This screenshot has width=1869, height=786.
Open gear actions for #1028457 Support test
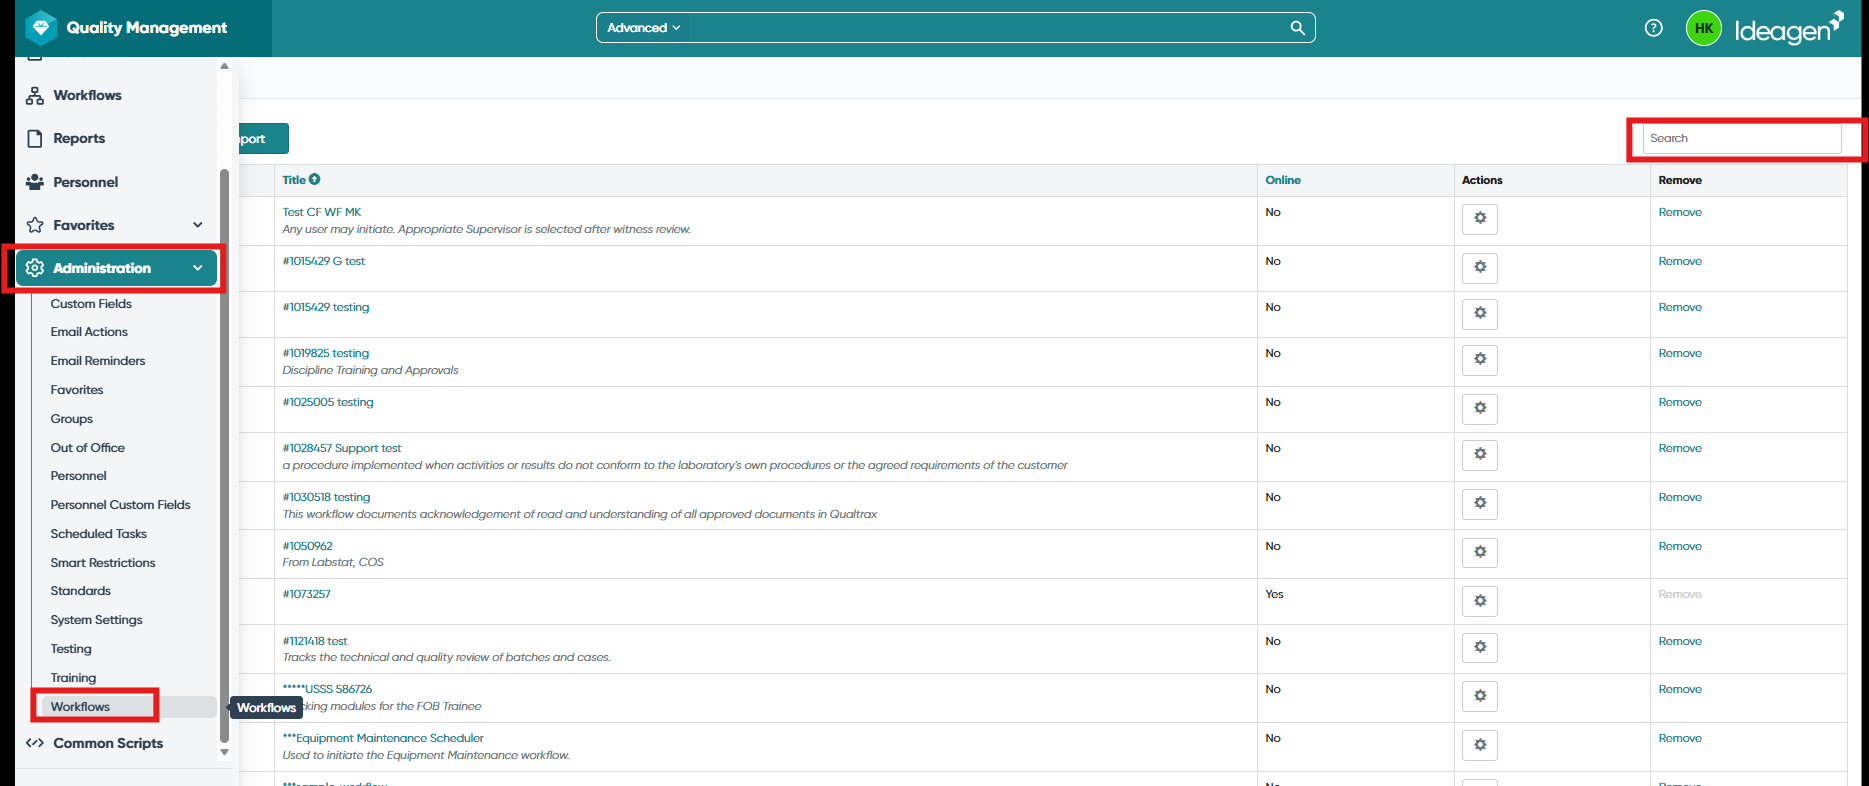pos(1480,454)
